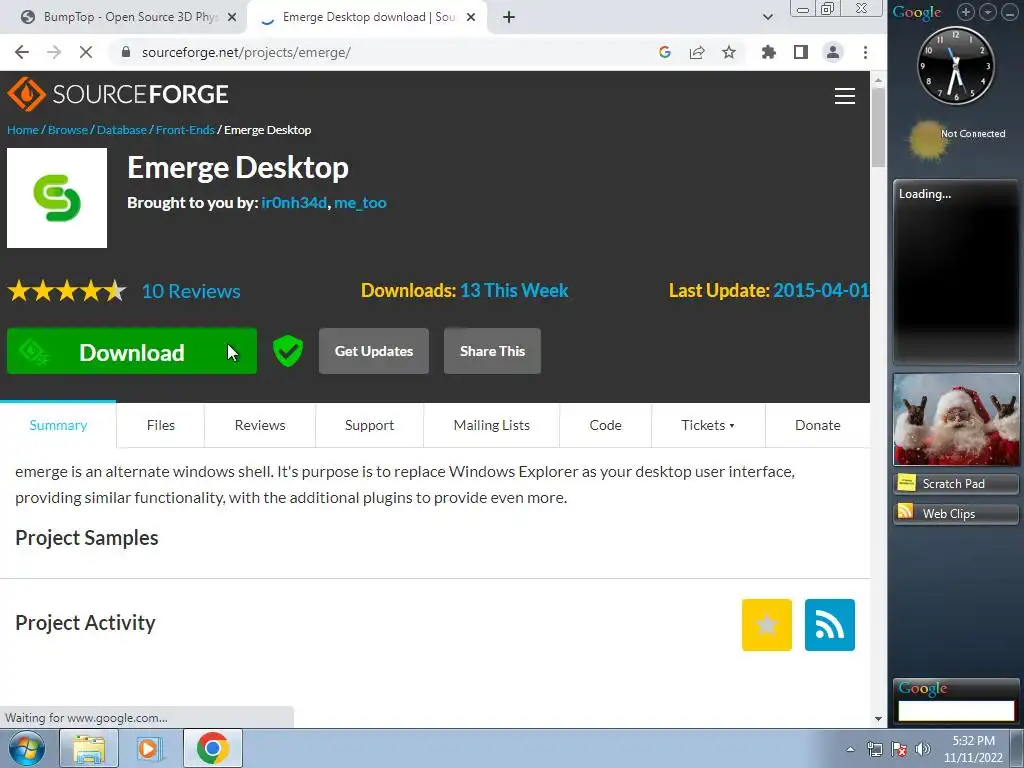Click the Share This button
The image size is (1024, 768).
pos(492,351)
